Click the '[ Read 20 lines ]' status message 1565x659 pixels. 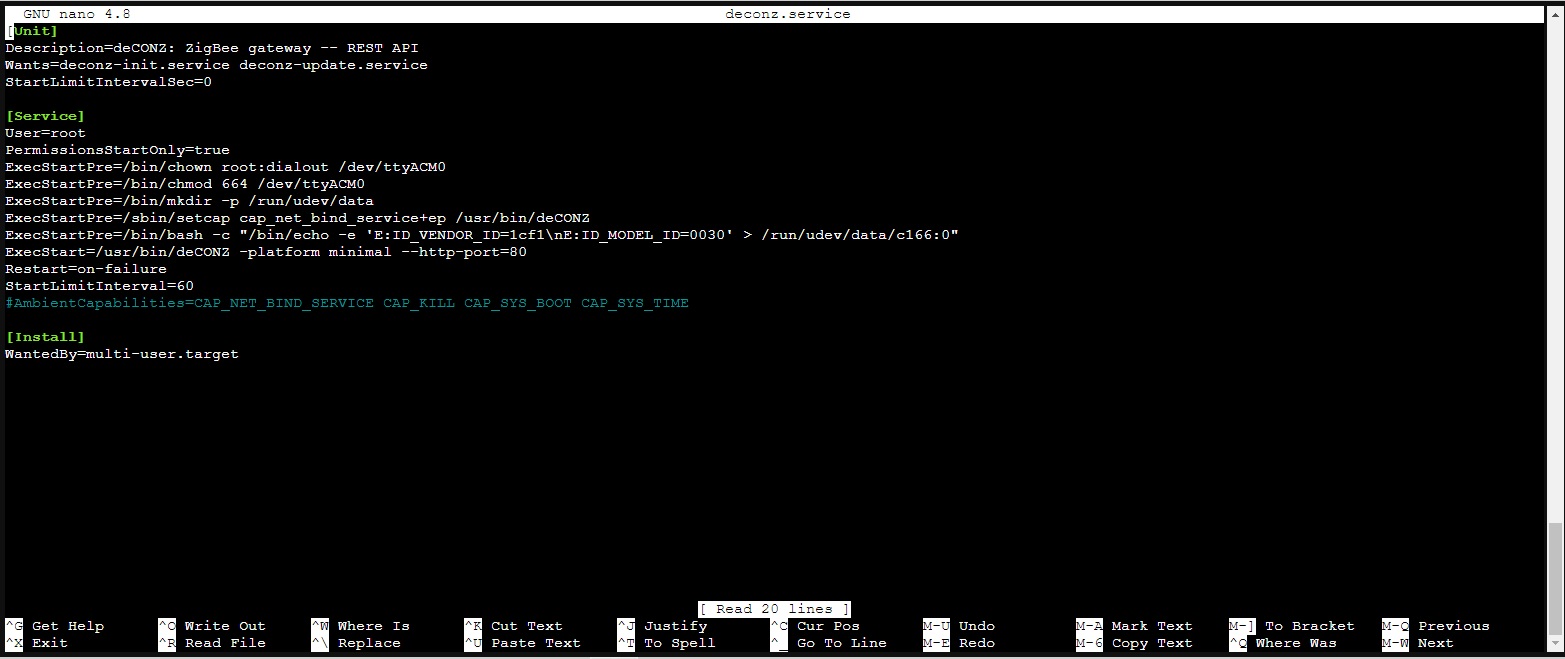tap(774, 608)
